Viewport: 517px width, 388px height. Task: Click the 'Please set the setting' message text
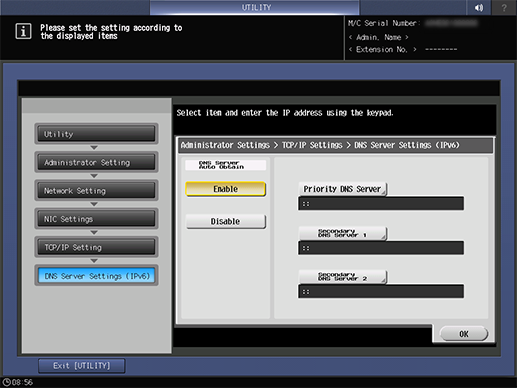pyautogui.click(x=111, y=32)
